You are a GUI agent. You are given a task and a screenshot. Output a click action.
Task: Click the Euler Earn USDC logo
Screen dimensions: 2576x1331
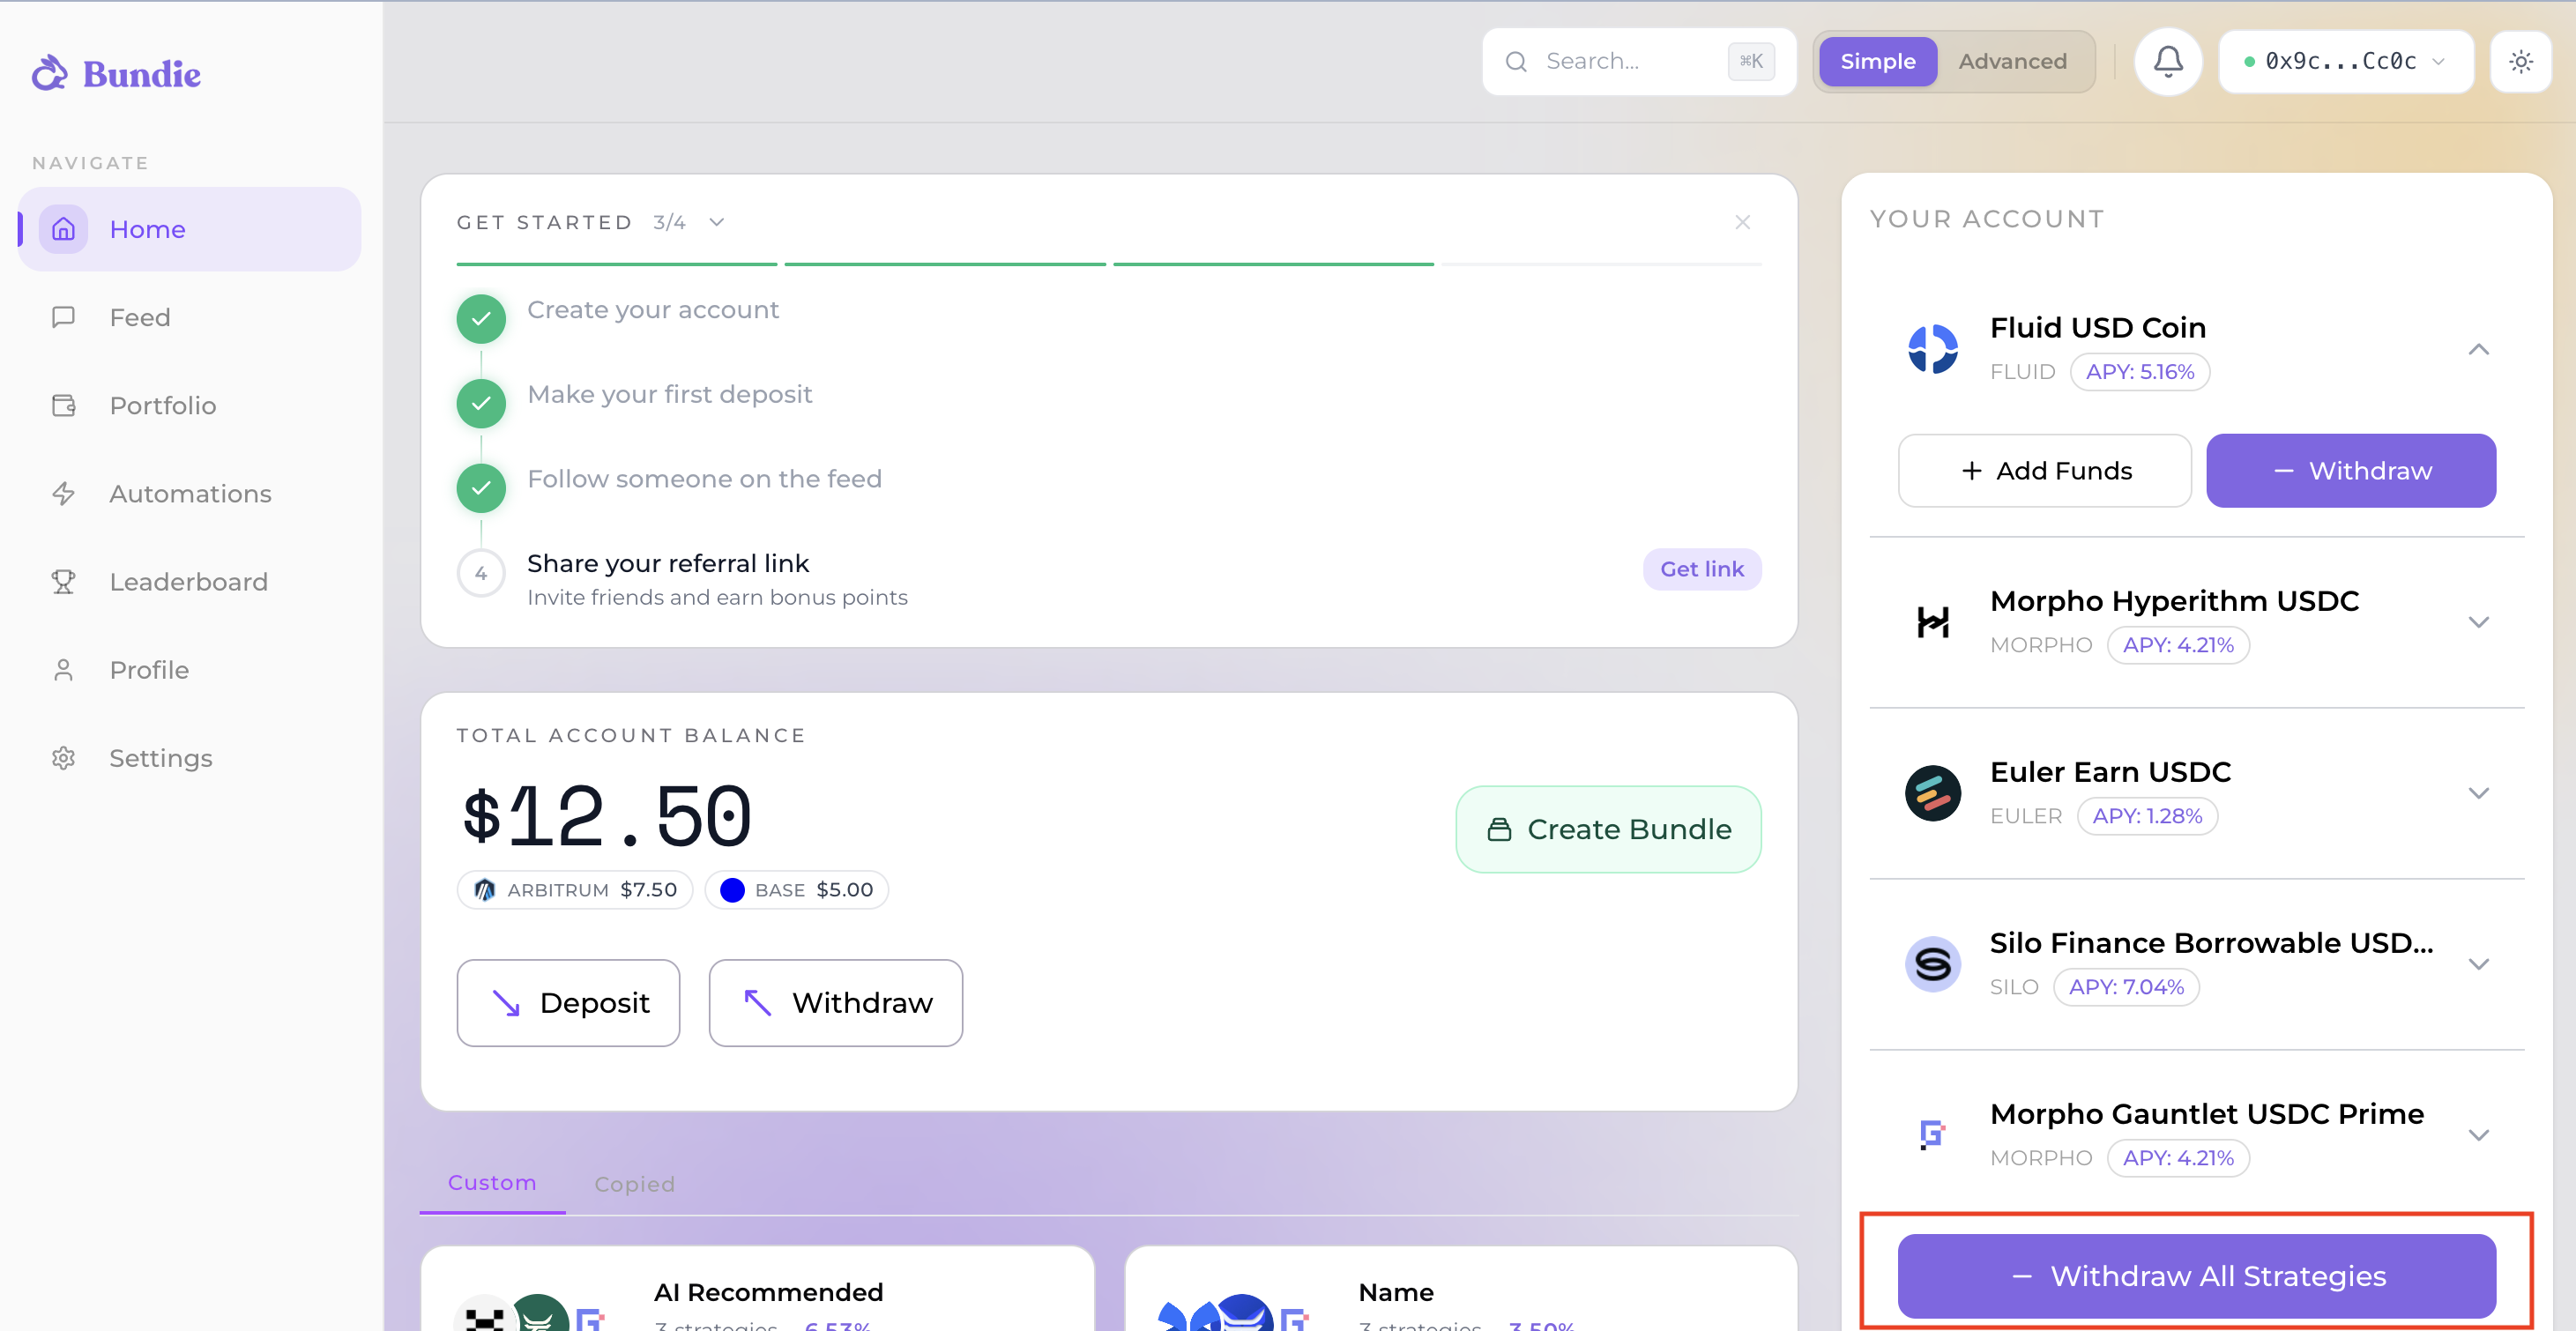click(x=1932, y=792)
